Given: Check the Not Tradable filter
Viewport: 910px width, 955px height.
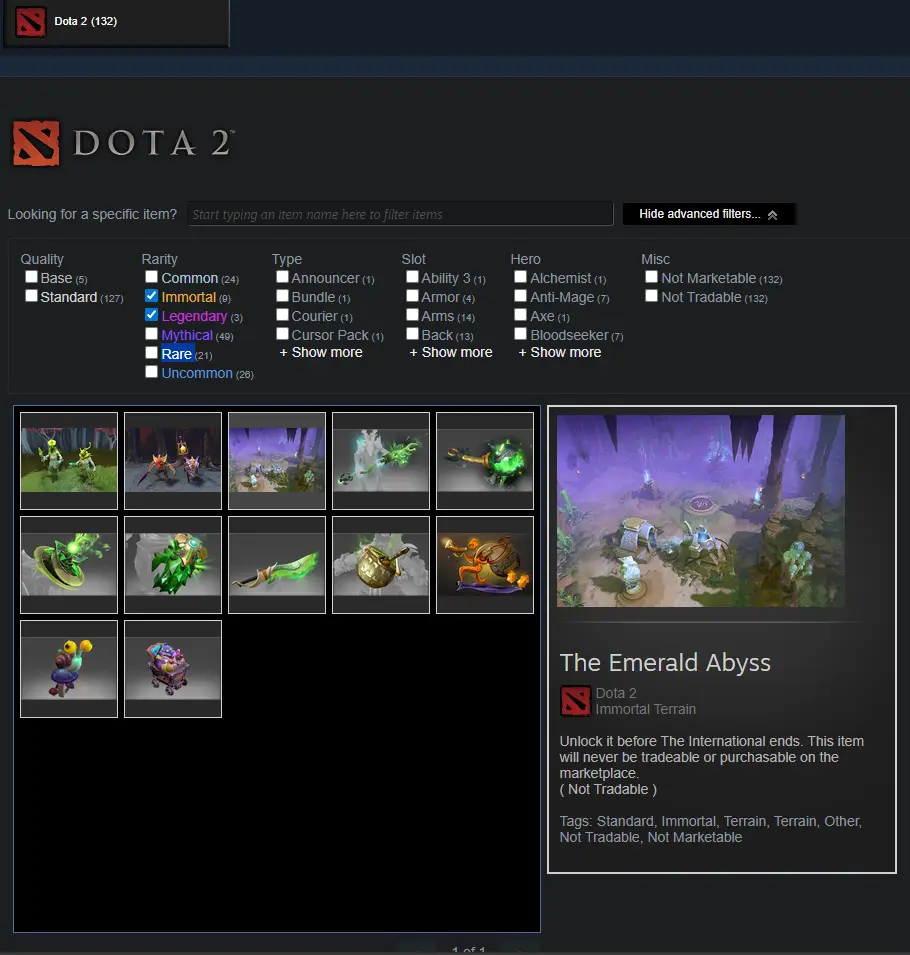Looking at the screenshot, I should coord(651,296).
